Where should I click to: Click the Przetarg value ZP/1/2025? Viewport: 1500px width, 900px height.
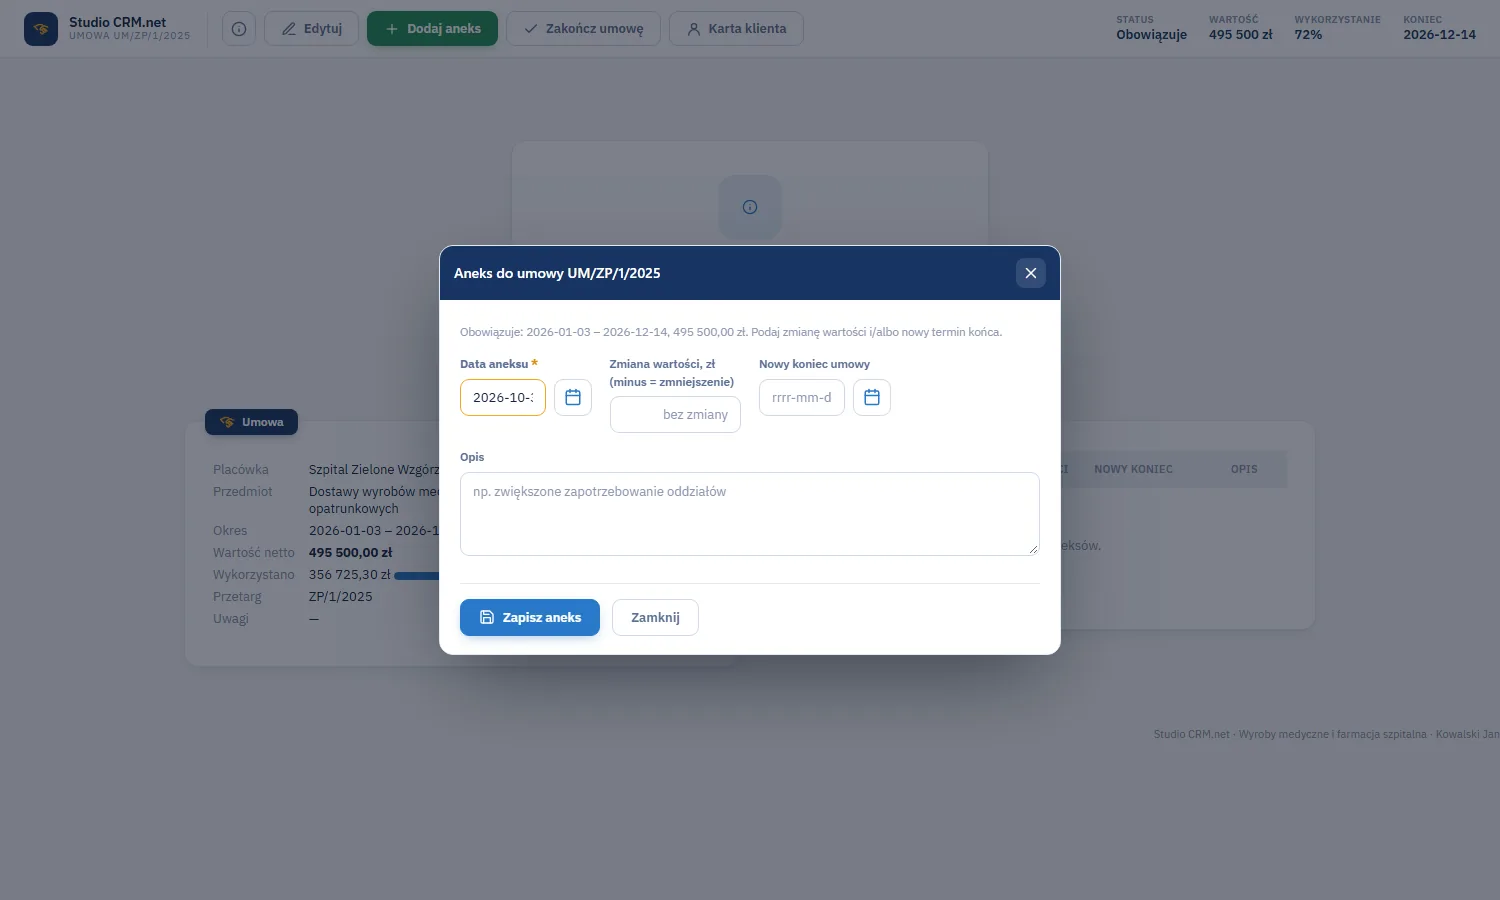[x=340, y=597]
